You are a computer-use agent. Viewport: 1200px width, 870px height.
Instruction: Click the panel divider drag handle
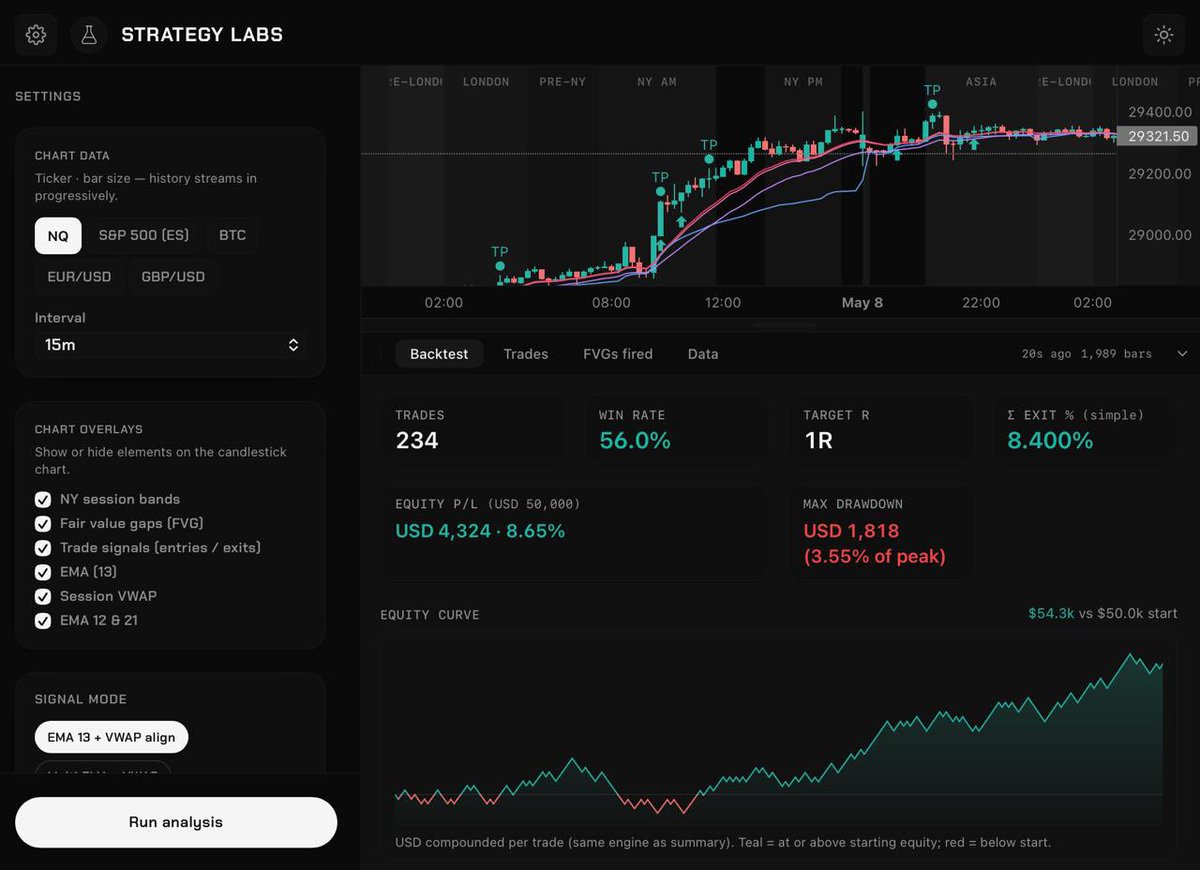pos(786,325)
